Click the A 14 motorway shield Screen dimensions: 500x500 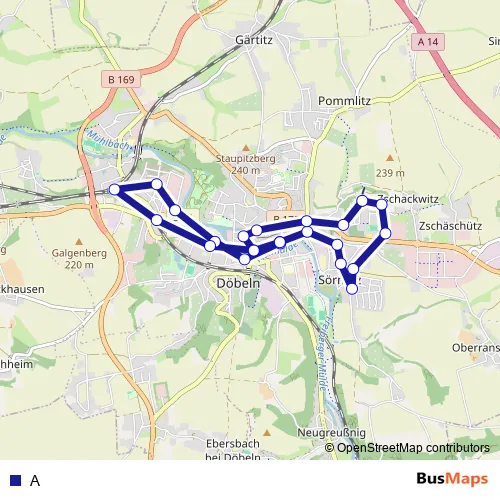click(428, 42)
